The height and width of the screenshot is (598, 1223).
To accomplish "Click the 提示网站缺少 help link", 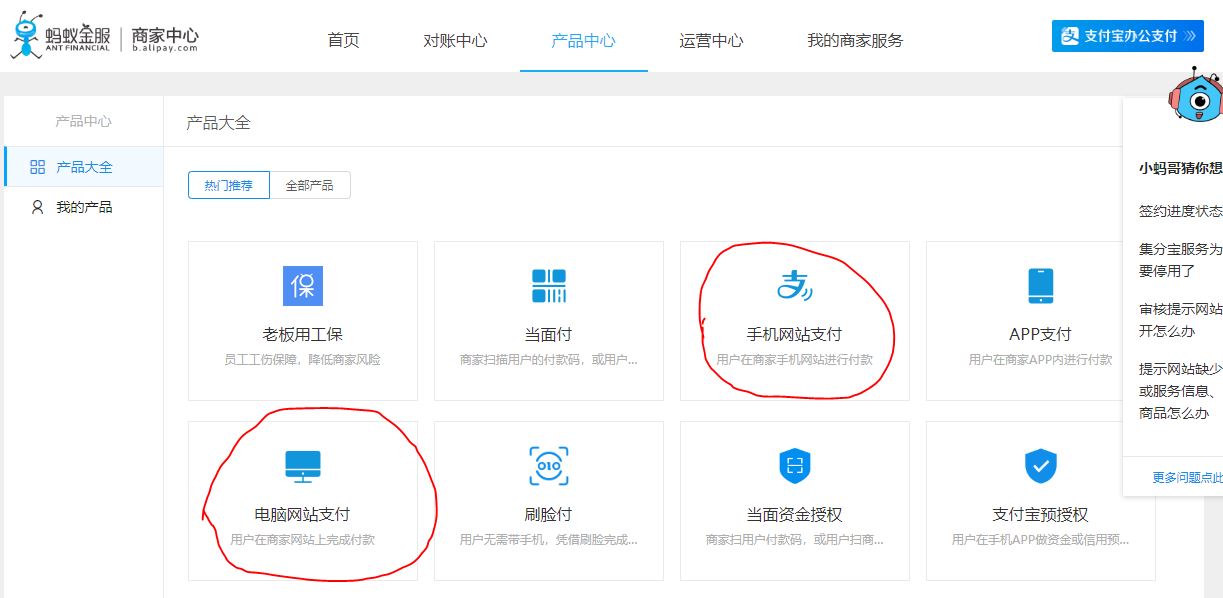I will coord(1181,390).
